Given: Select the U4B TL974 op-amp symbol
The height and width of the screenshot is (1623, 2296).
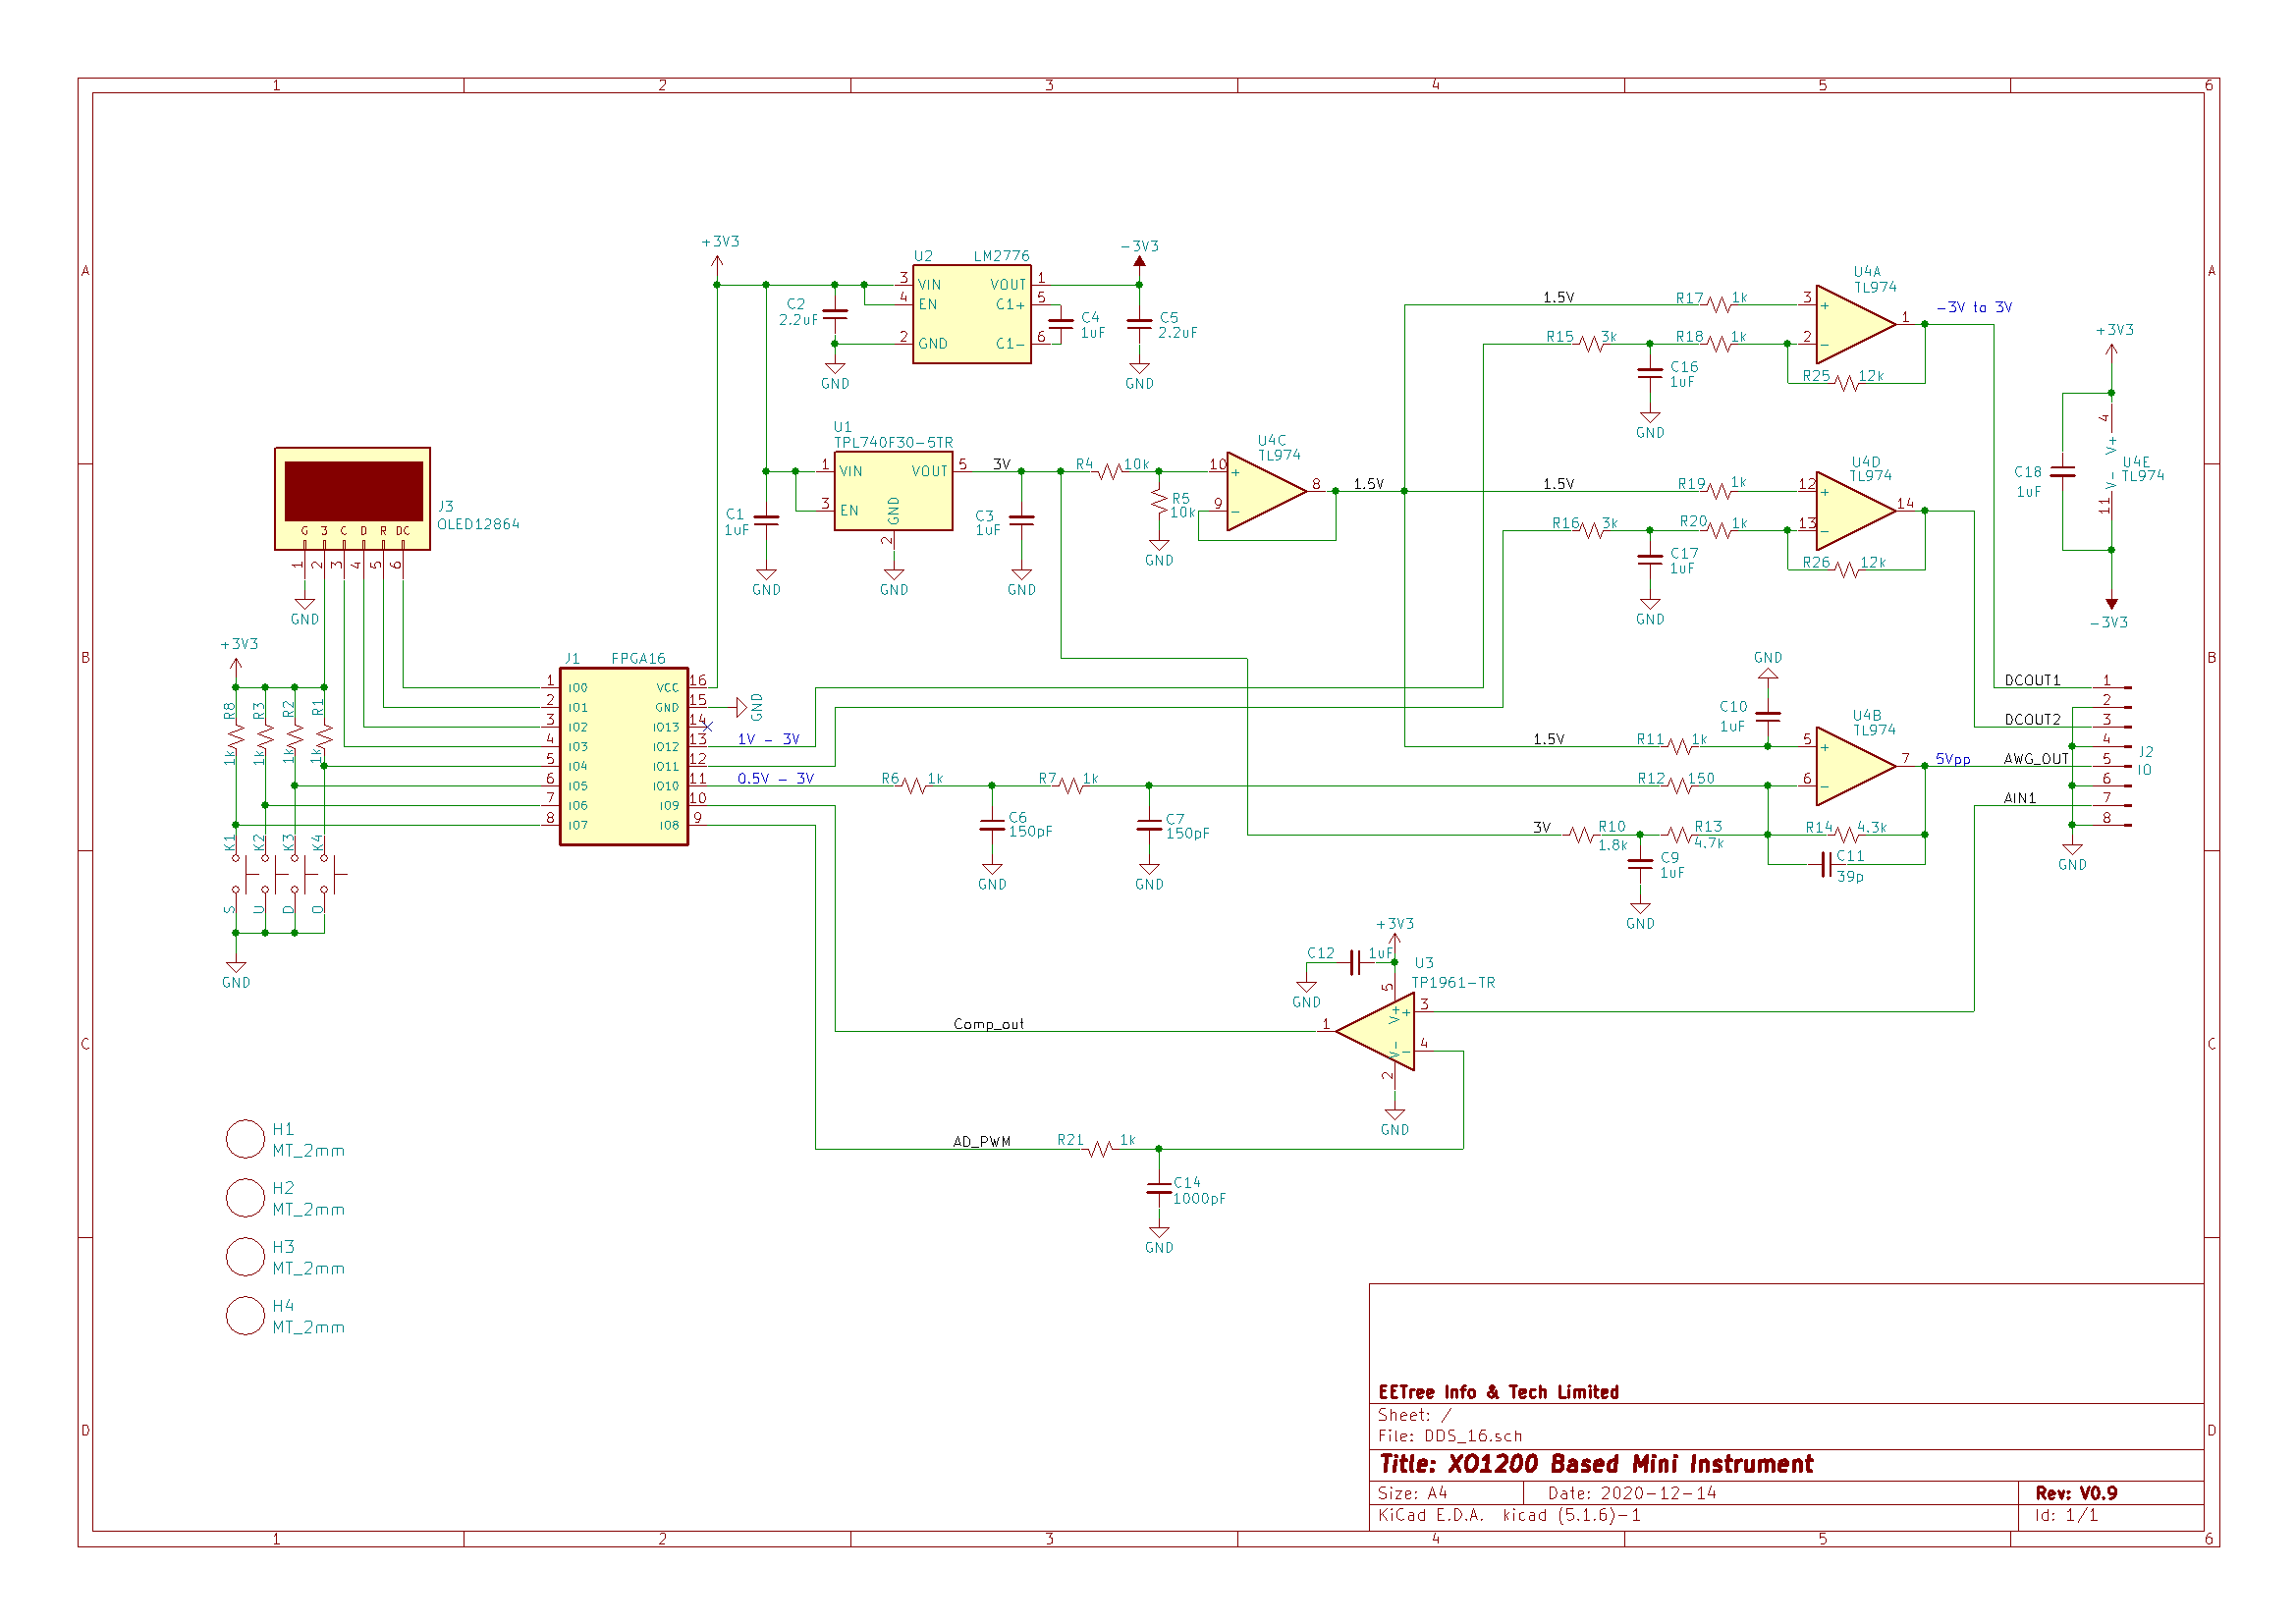Looking at the screenshot, I should click(x=1855, y=766).
